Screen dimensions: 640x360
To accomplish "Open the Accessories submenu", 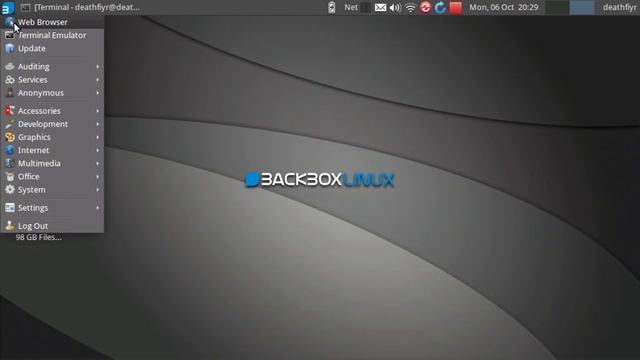I will click(x=52, y=111).
